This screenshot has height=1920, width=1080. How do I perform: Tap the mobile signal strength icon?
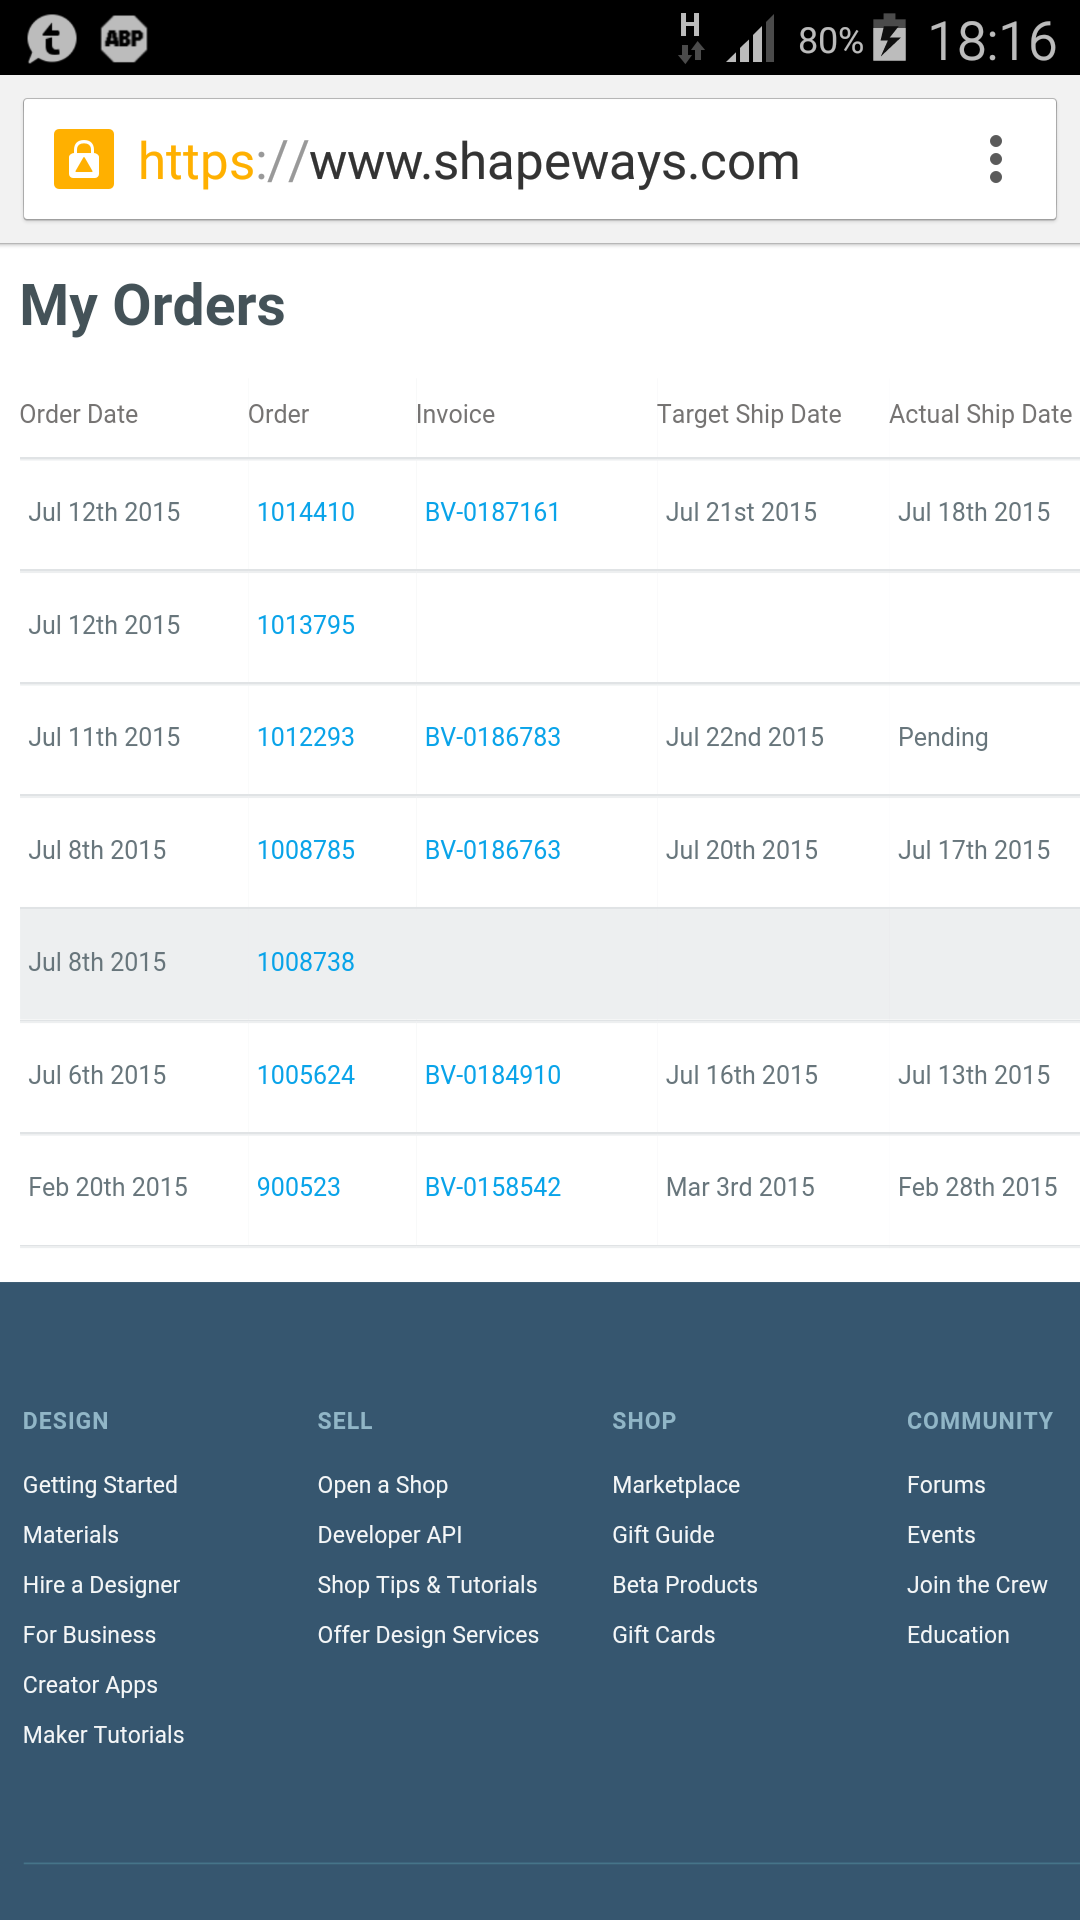click(x=751, y=40)
